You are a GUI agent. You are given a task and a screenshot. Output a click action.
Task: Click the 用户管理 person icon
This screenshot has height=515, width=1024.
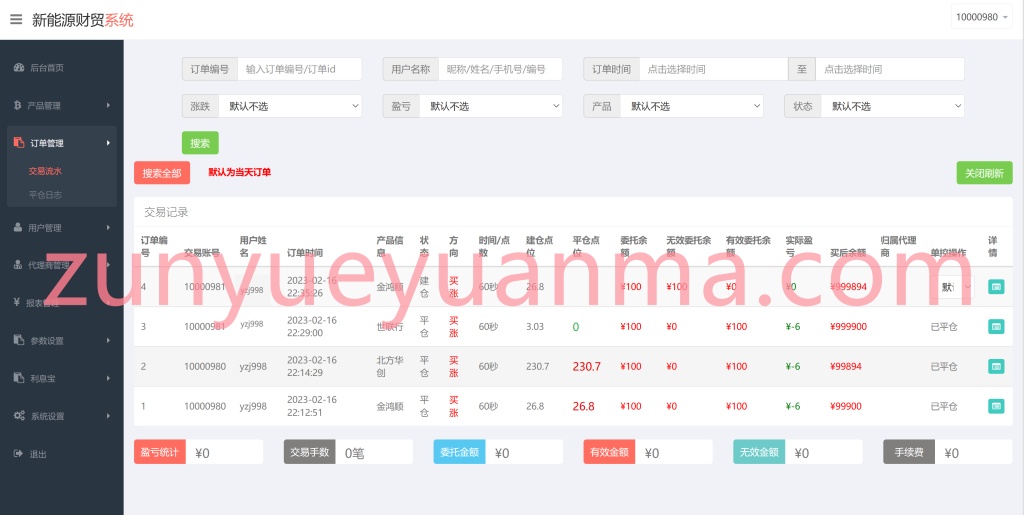click(18, 228)
